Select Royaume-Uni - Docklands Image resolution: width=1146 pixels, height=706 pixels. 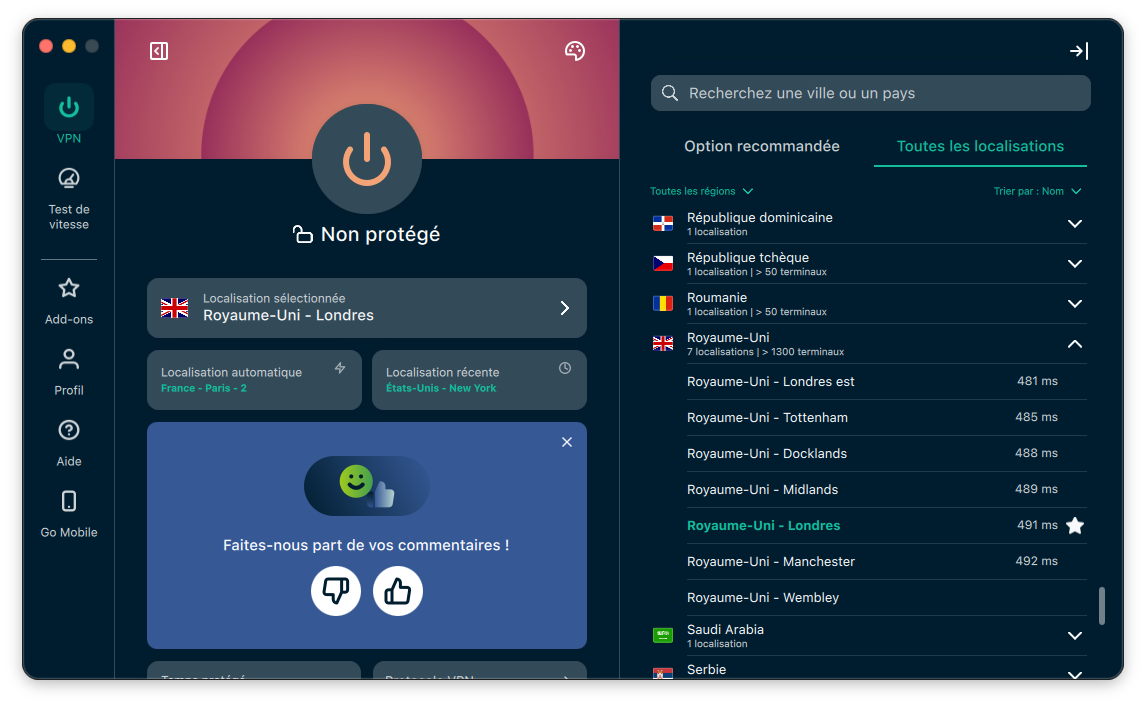[886, 453]
